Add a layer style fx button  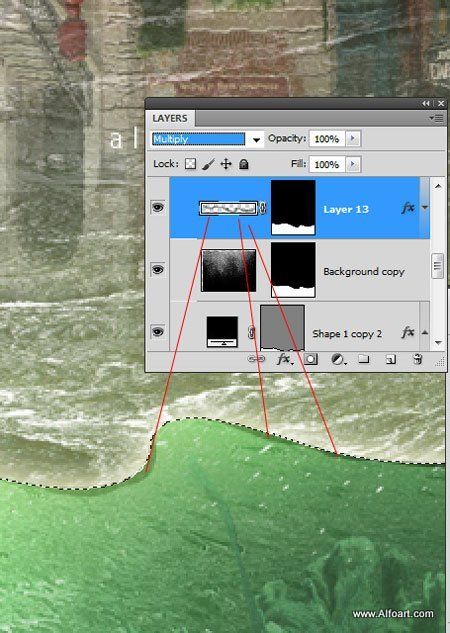tap(284, 359)
